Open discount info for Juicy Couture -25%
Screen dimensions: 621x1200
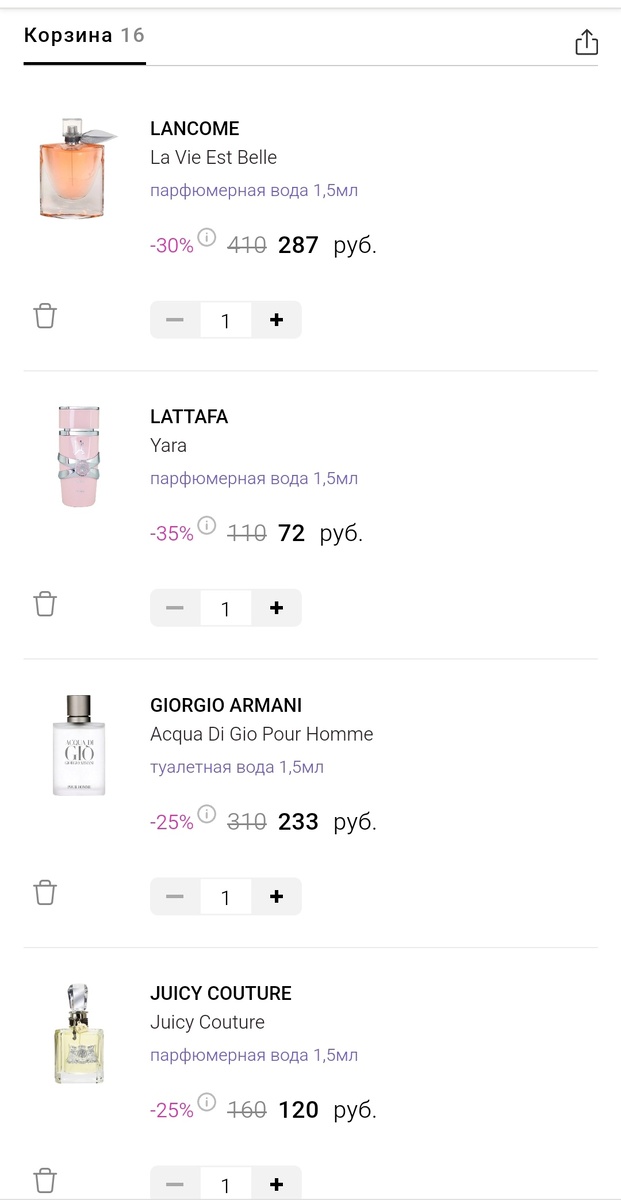click(207, 1102)
